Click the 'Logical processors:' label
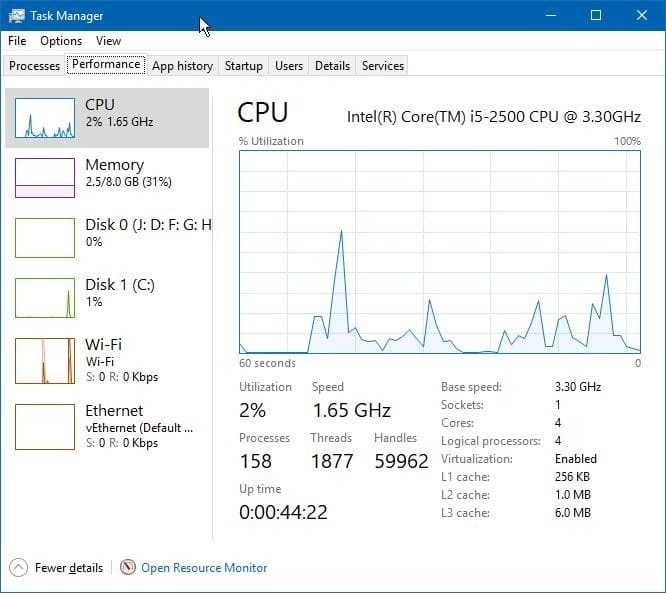666x593 pixels. coord(491,441)
